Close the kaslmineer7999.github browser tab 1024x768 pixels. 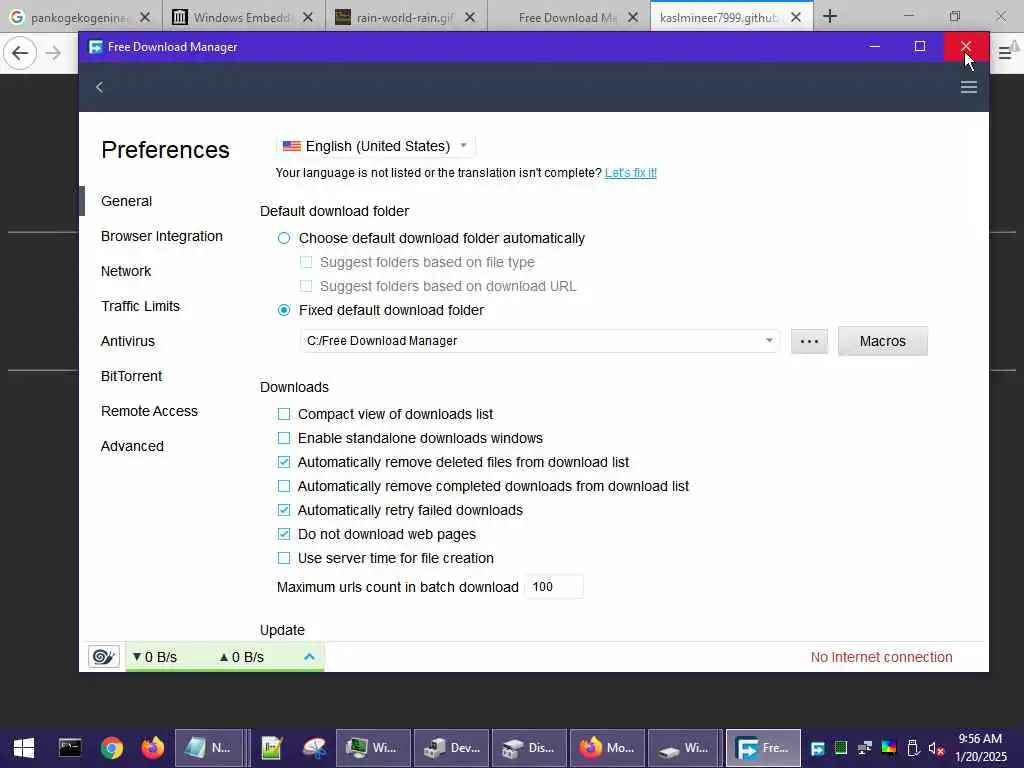[795, 18]
